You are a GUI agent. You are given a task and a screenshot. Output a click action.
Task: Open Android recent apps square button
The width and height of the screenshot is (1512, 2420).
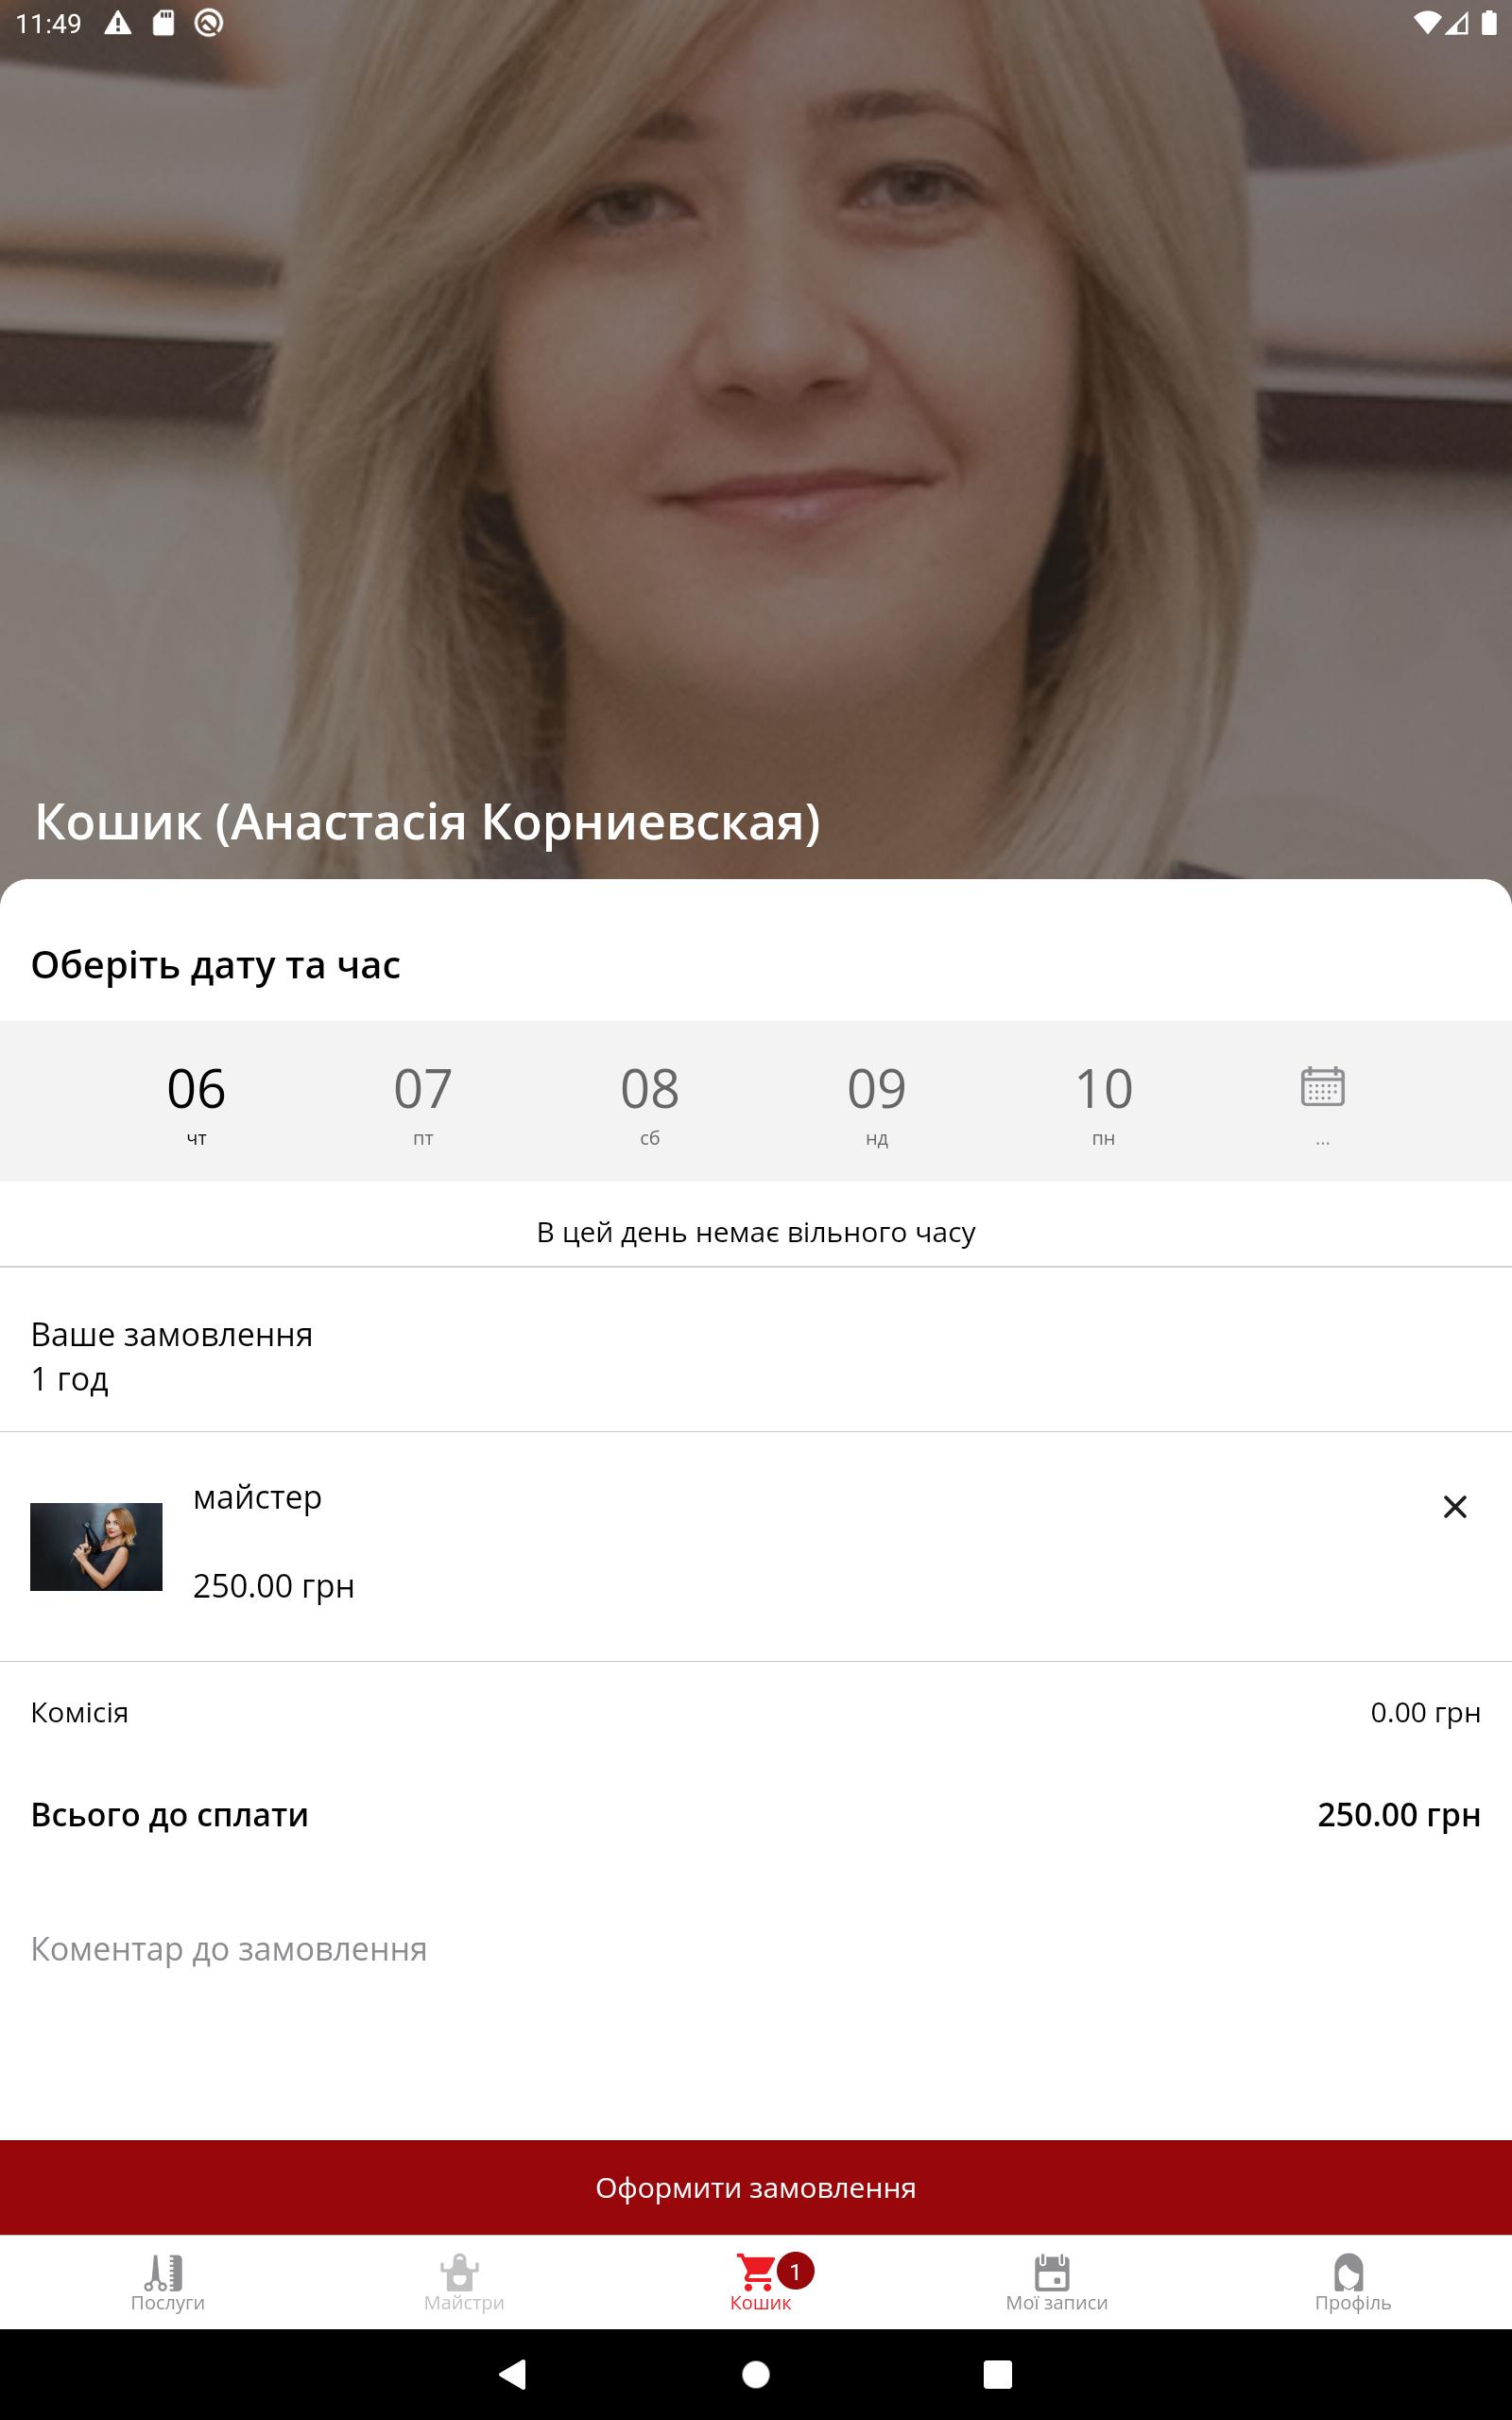[x=998, y=2374]
